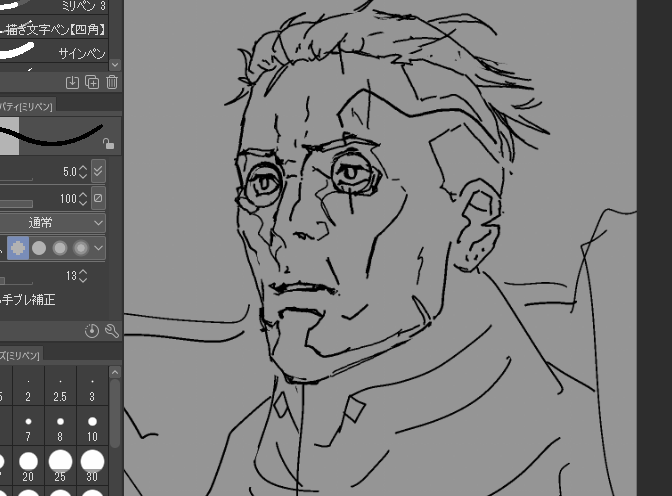Image resolution: width=672 pixels, height=496 pixels.
Task: Select brush size preset 3
Action: tap(92, 386)
